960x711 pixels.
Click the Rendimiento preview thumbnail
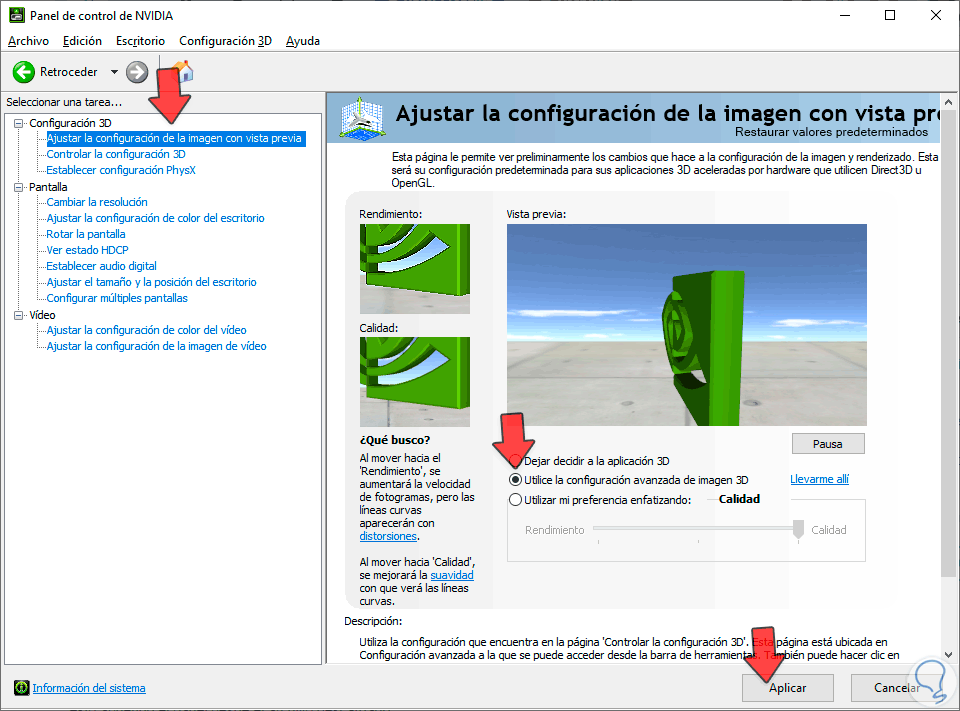pos(414,269)
